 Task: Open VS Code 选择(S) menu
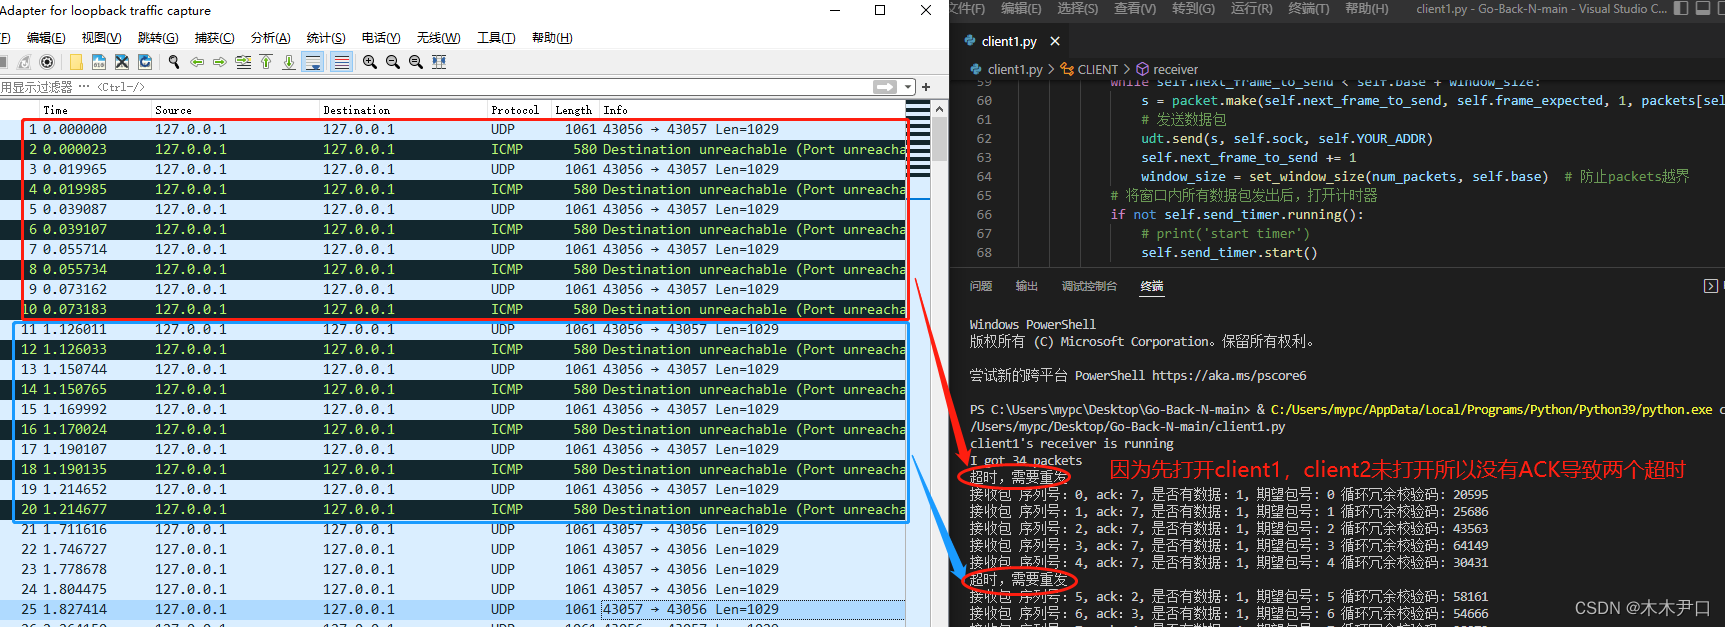coord(1077,8)
